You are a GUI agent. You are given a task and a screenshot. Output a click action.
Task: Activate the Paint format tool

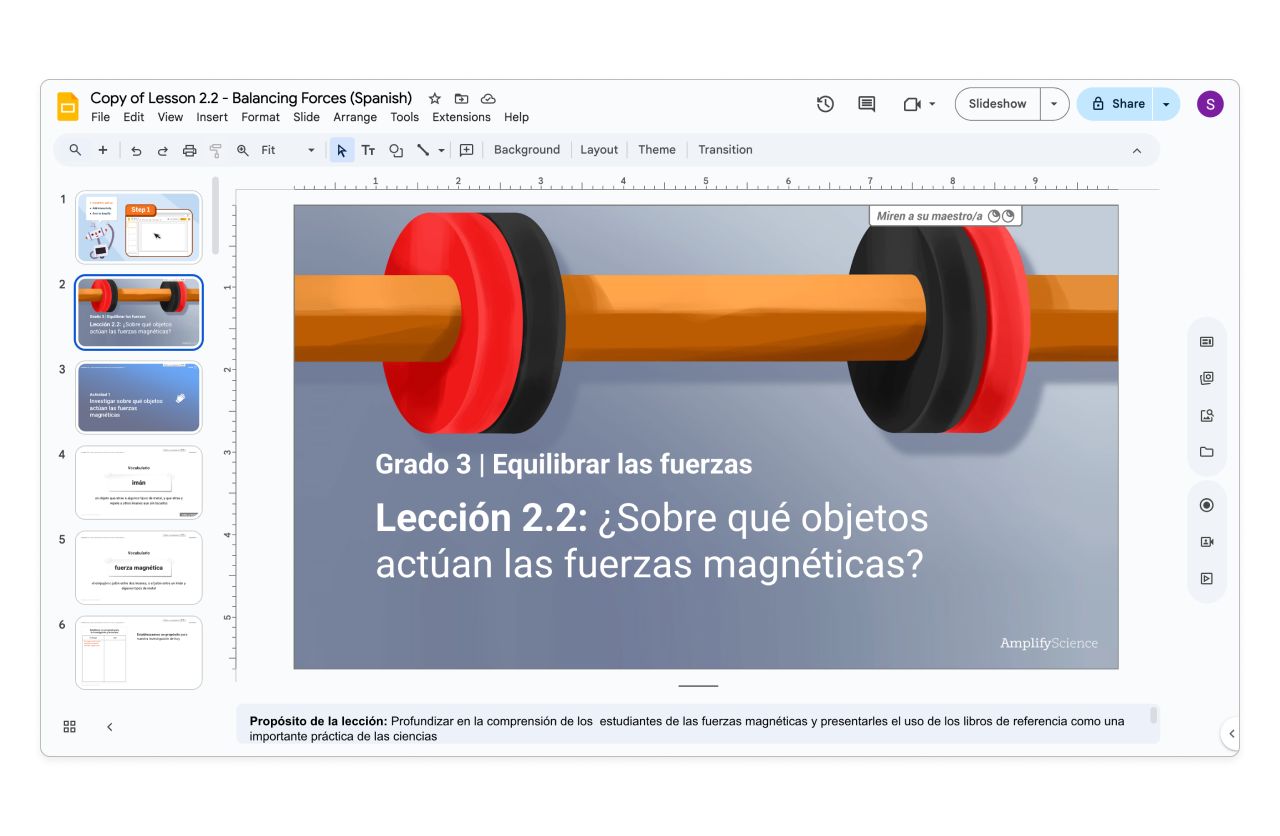click(215, 149)
